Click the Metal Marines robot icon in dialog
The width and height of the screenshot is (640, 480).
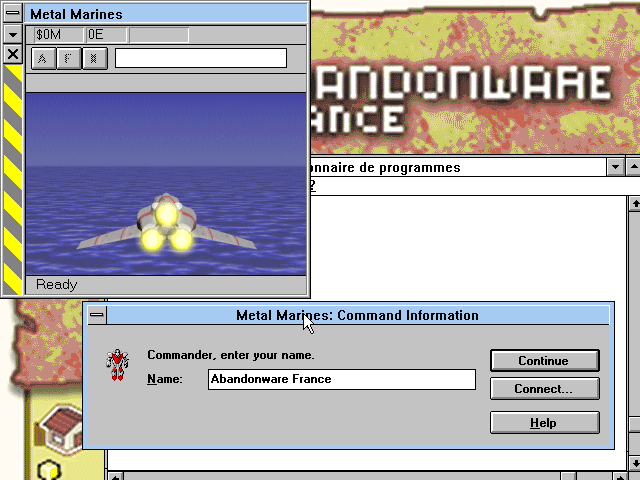[x=118, y=364]
